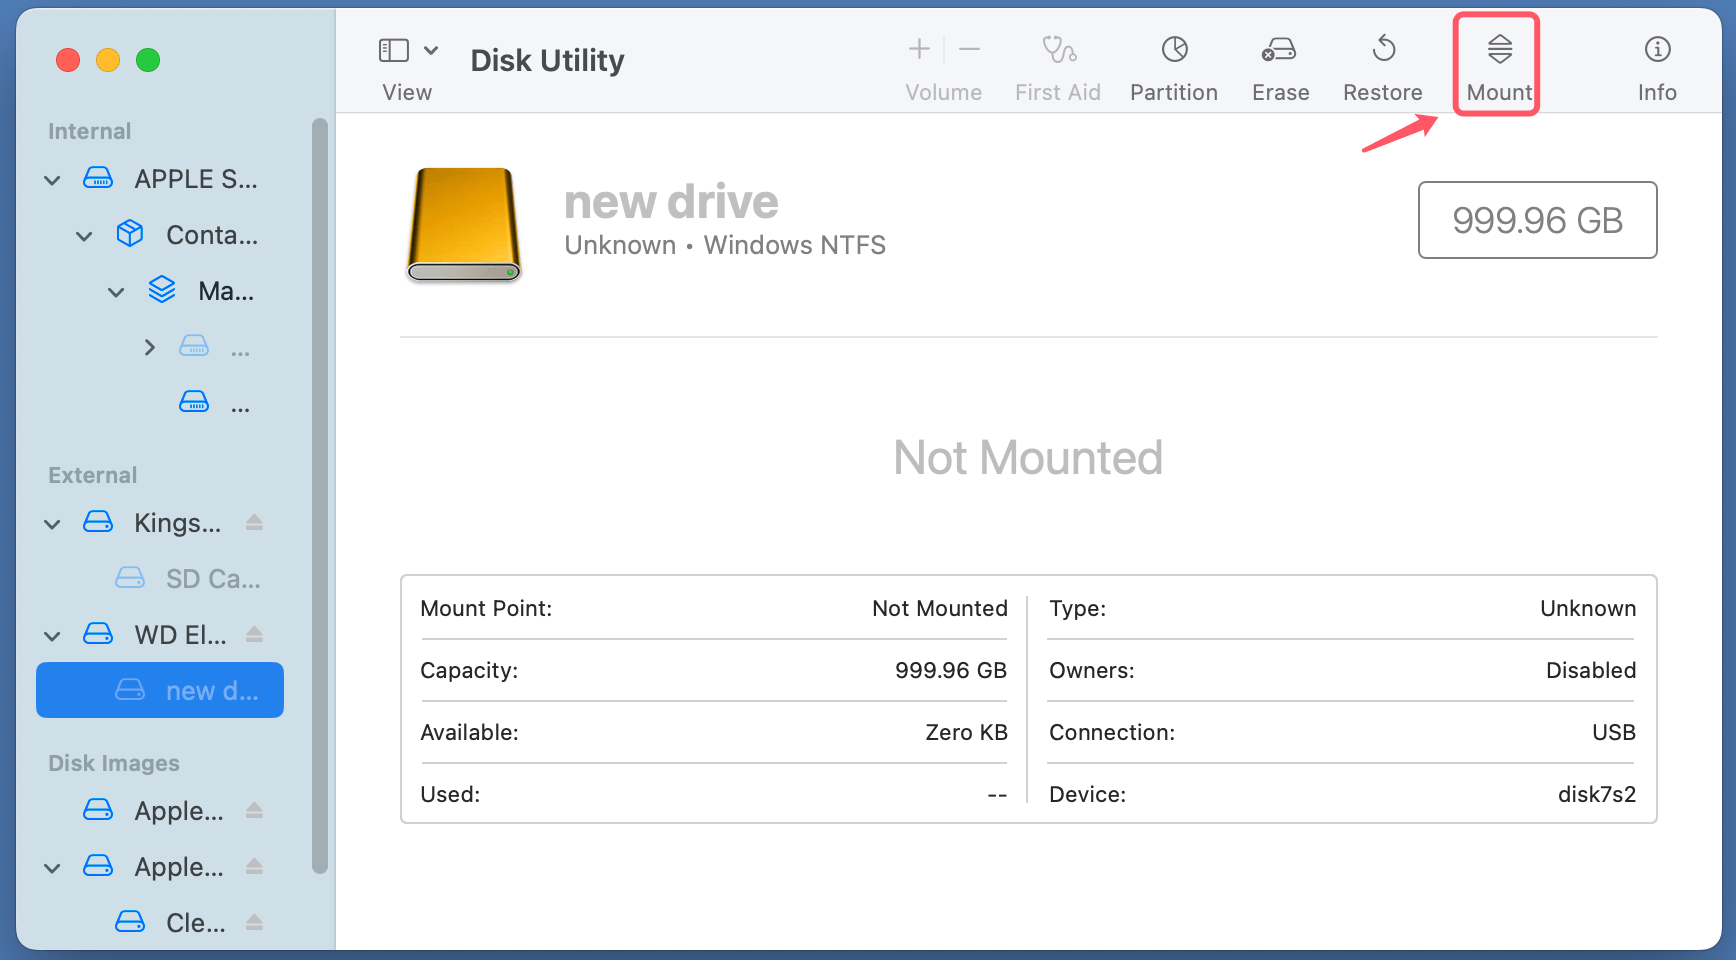Image resolution: width=1736 pixels, height=960 pixels.
Task: Eject the Clean disk image
Action: [x=254, y=922]
